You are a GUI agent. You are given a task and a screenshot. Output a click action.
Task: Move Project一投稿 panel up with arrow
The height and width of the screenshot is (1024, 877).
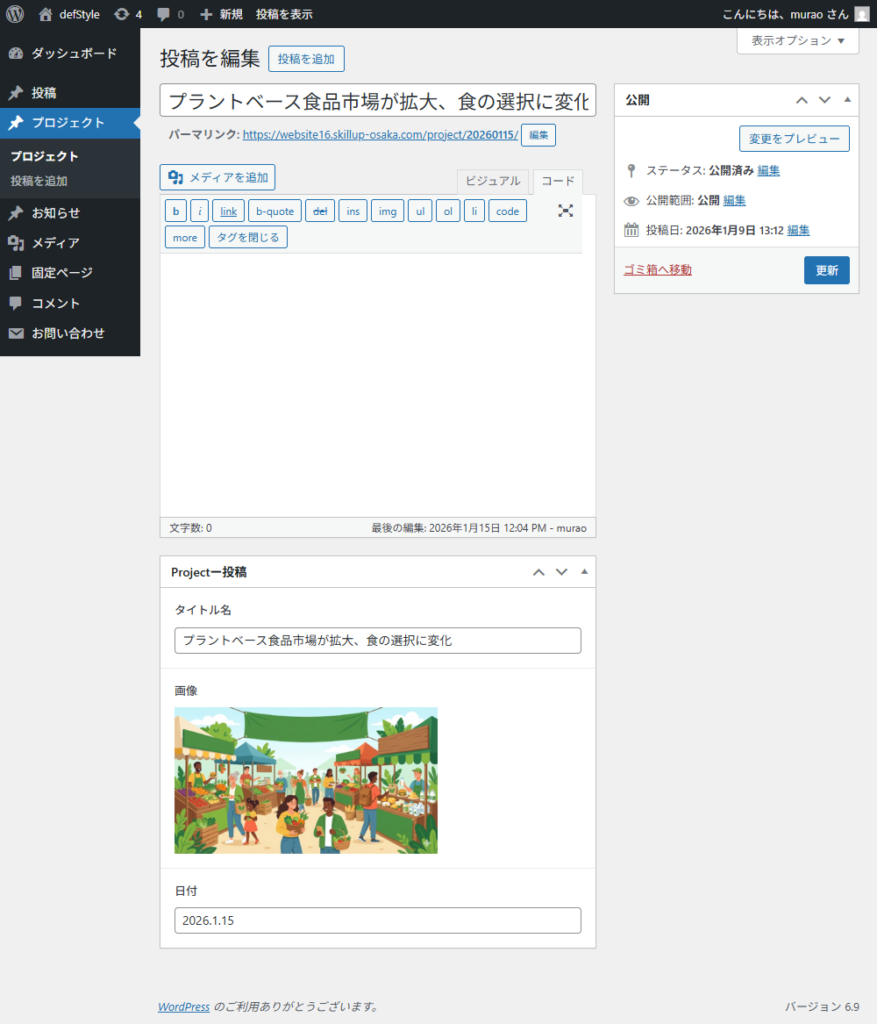coord(538,572)
